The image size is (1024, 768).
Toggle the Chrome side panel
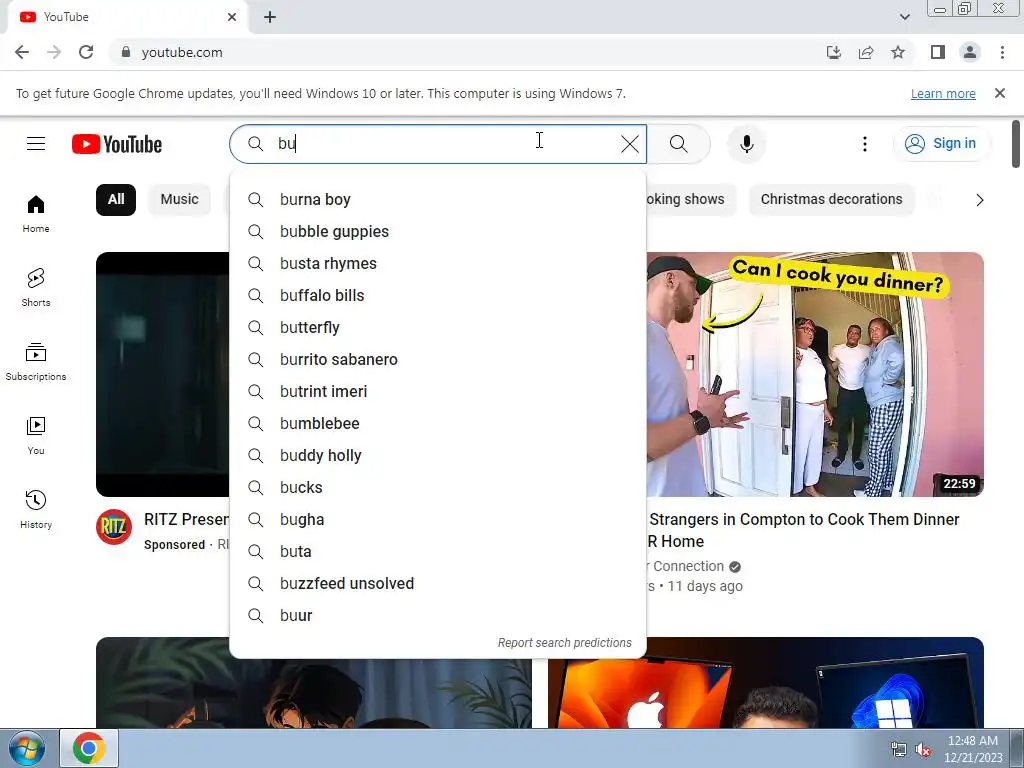(938, 52)
